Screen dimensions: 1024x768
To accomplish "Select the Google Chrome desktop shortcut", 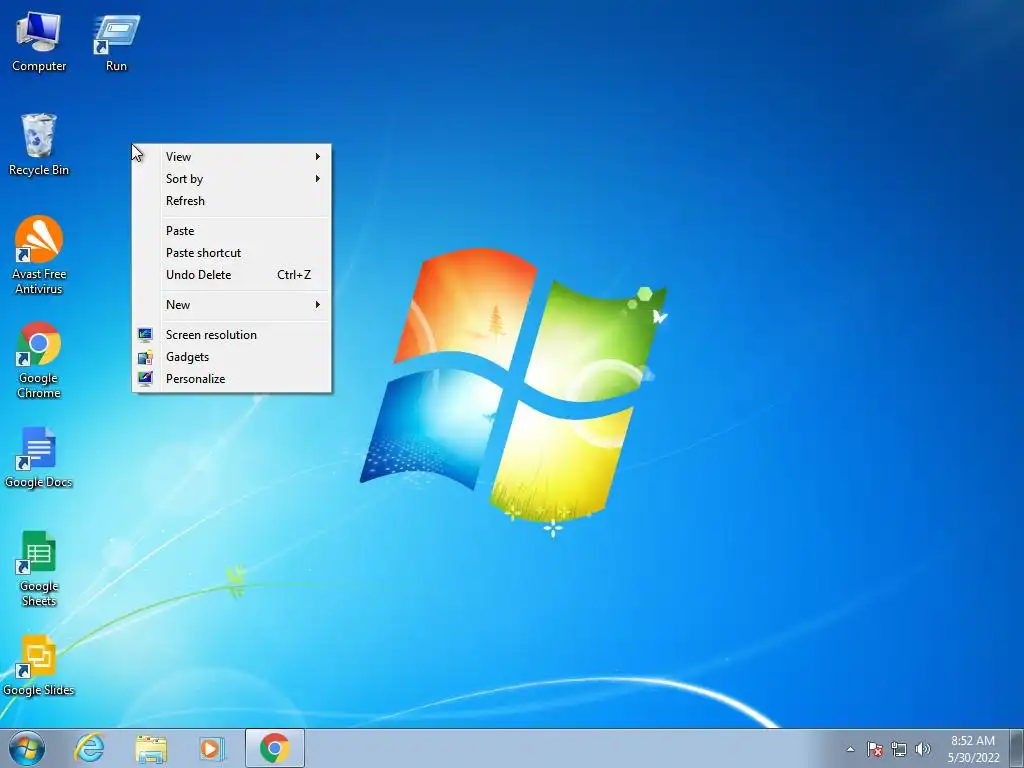I will pos(39,360).
